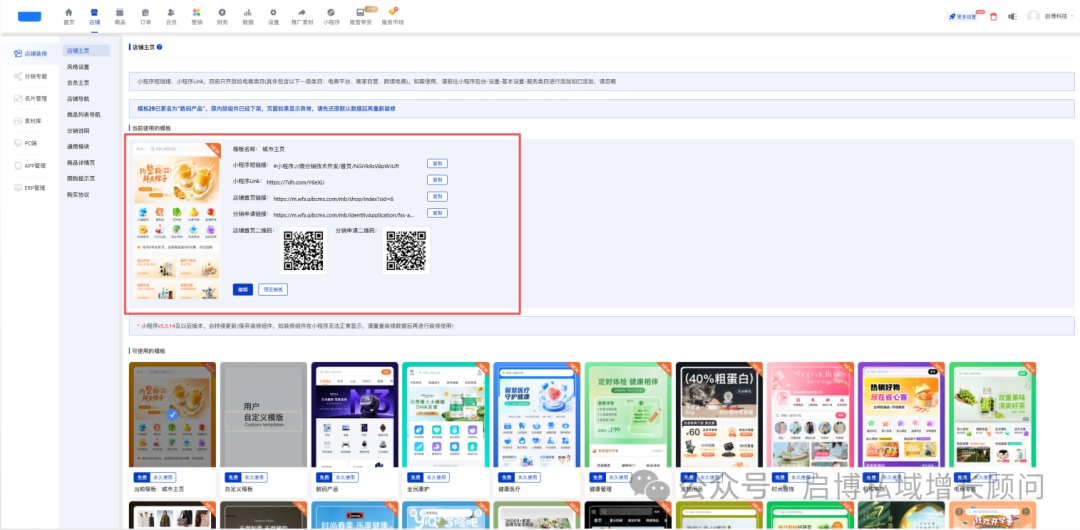Image resolution: width=1080 pixels, height=530 pixels.
Task: Select the 热销好物 template thumbnail
Action: click(901, 415)
